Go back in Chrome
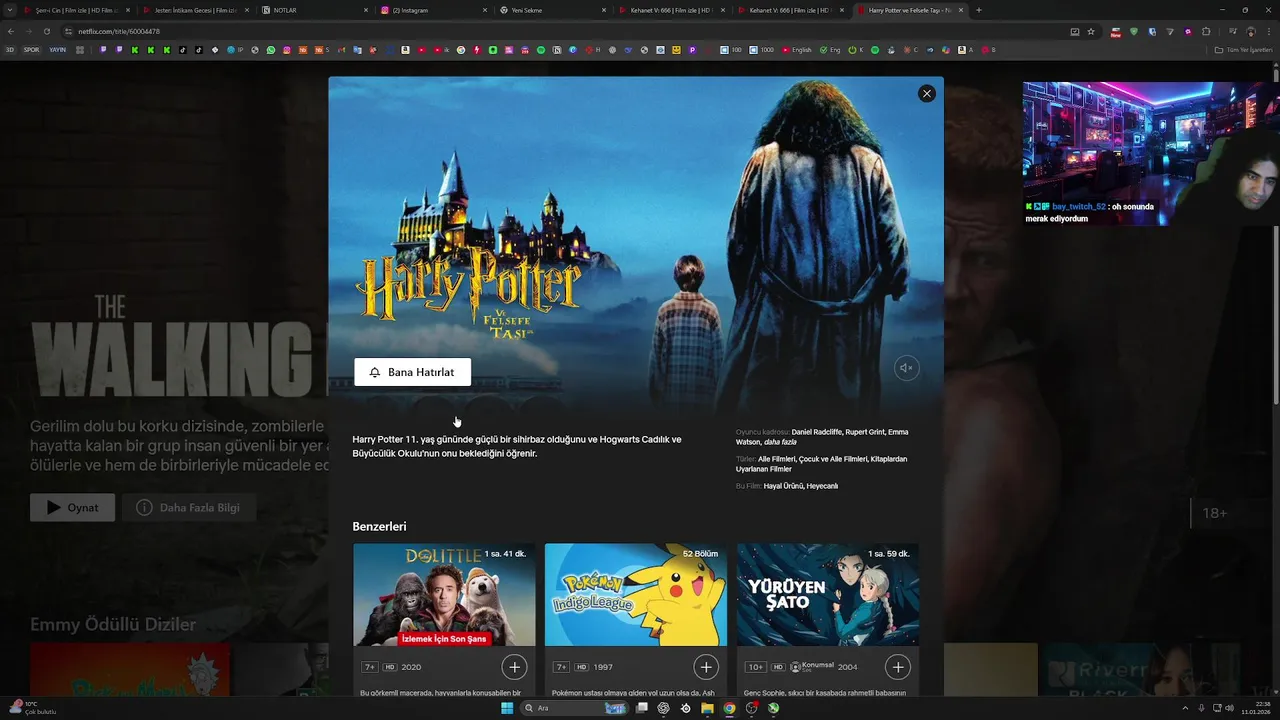This screenshot has width=1280, height=720. pyautogui.click(x=11, y=31)
